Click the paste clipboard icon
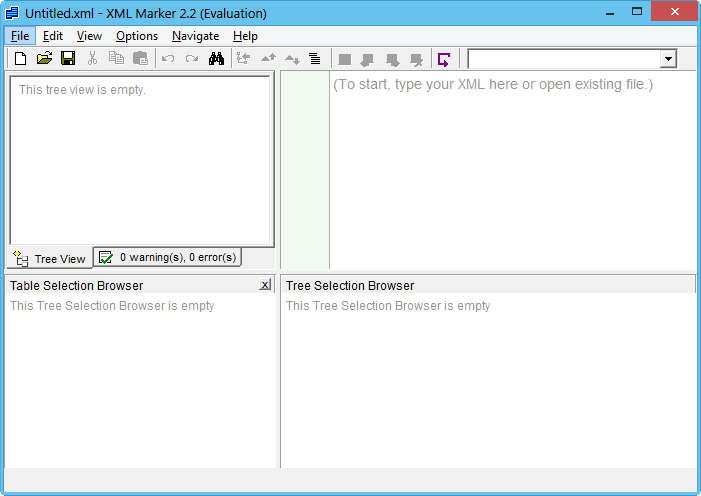The height and width of the screenshot is (496, 701). tap(140, 59)
